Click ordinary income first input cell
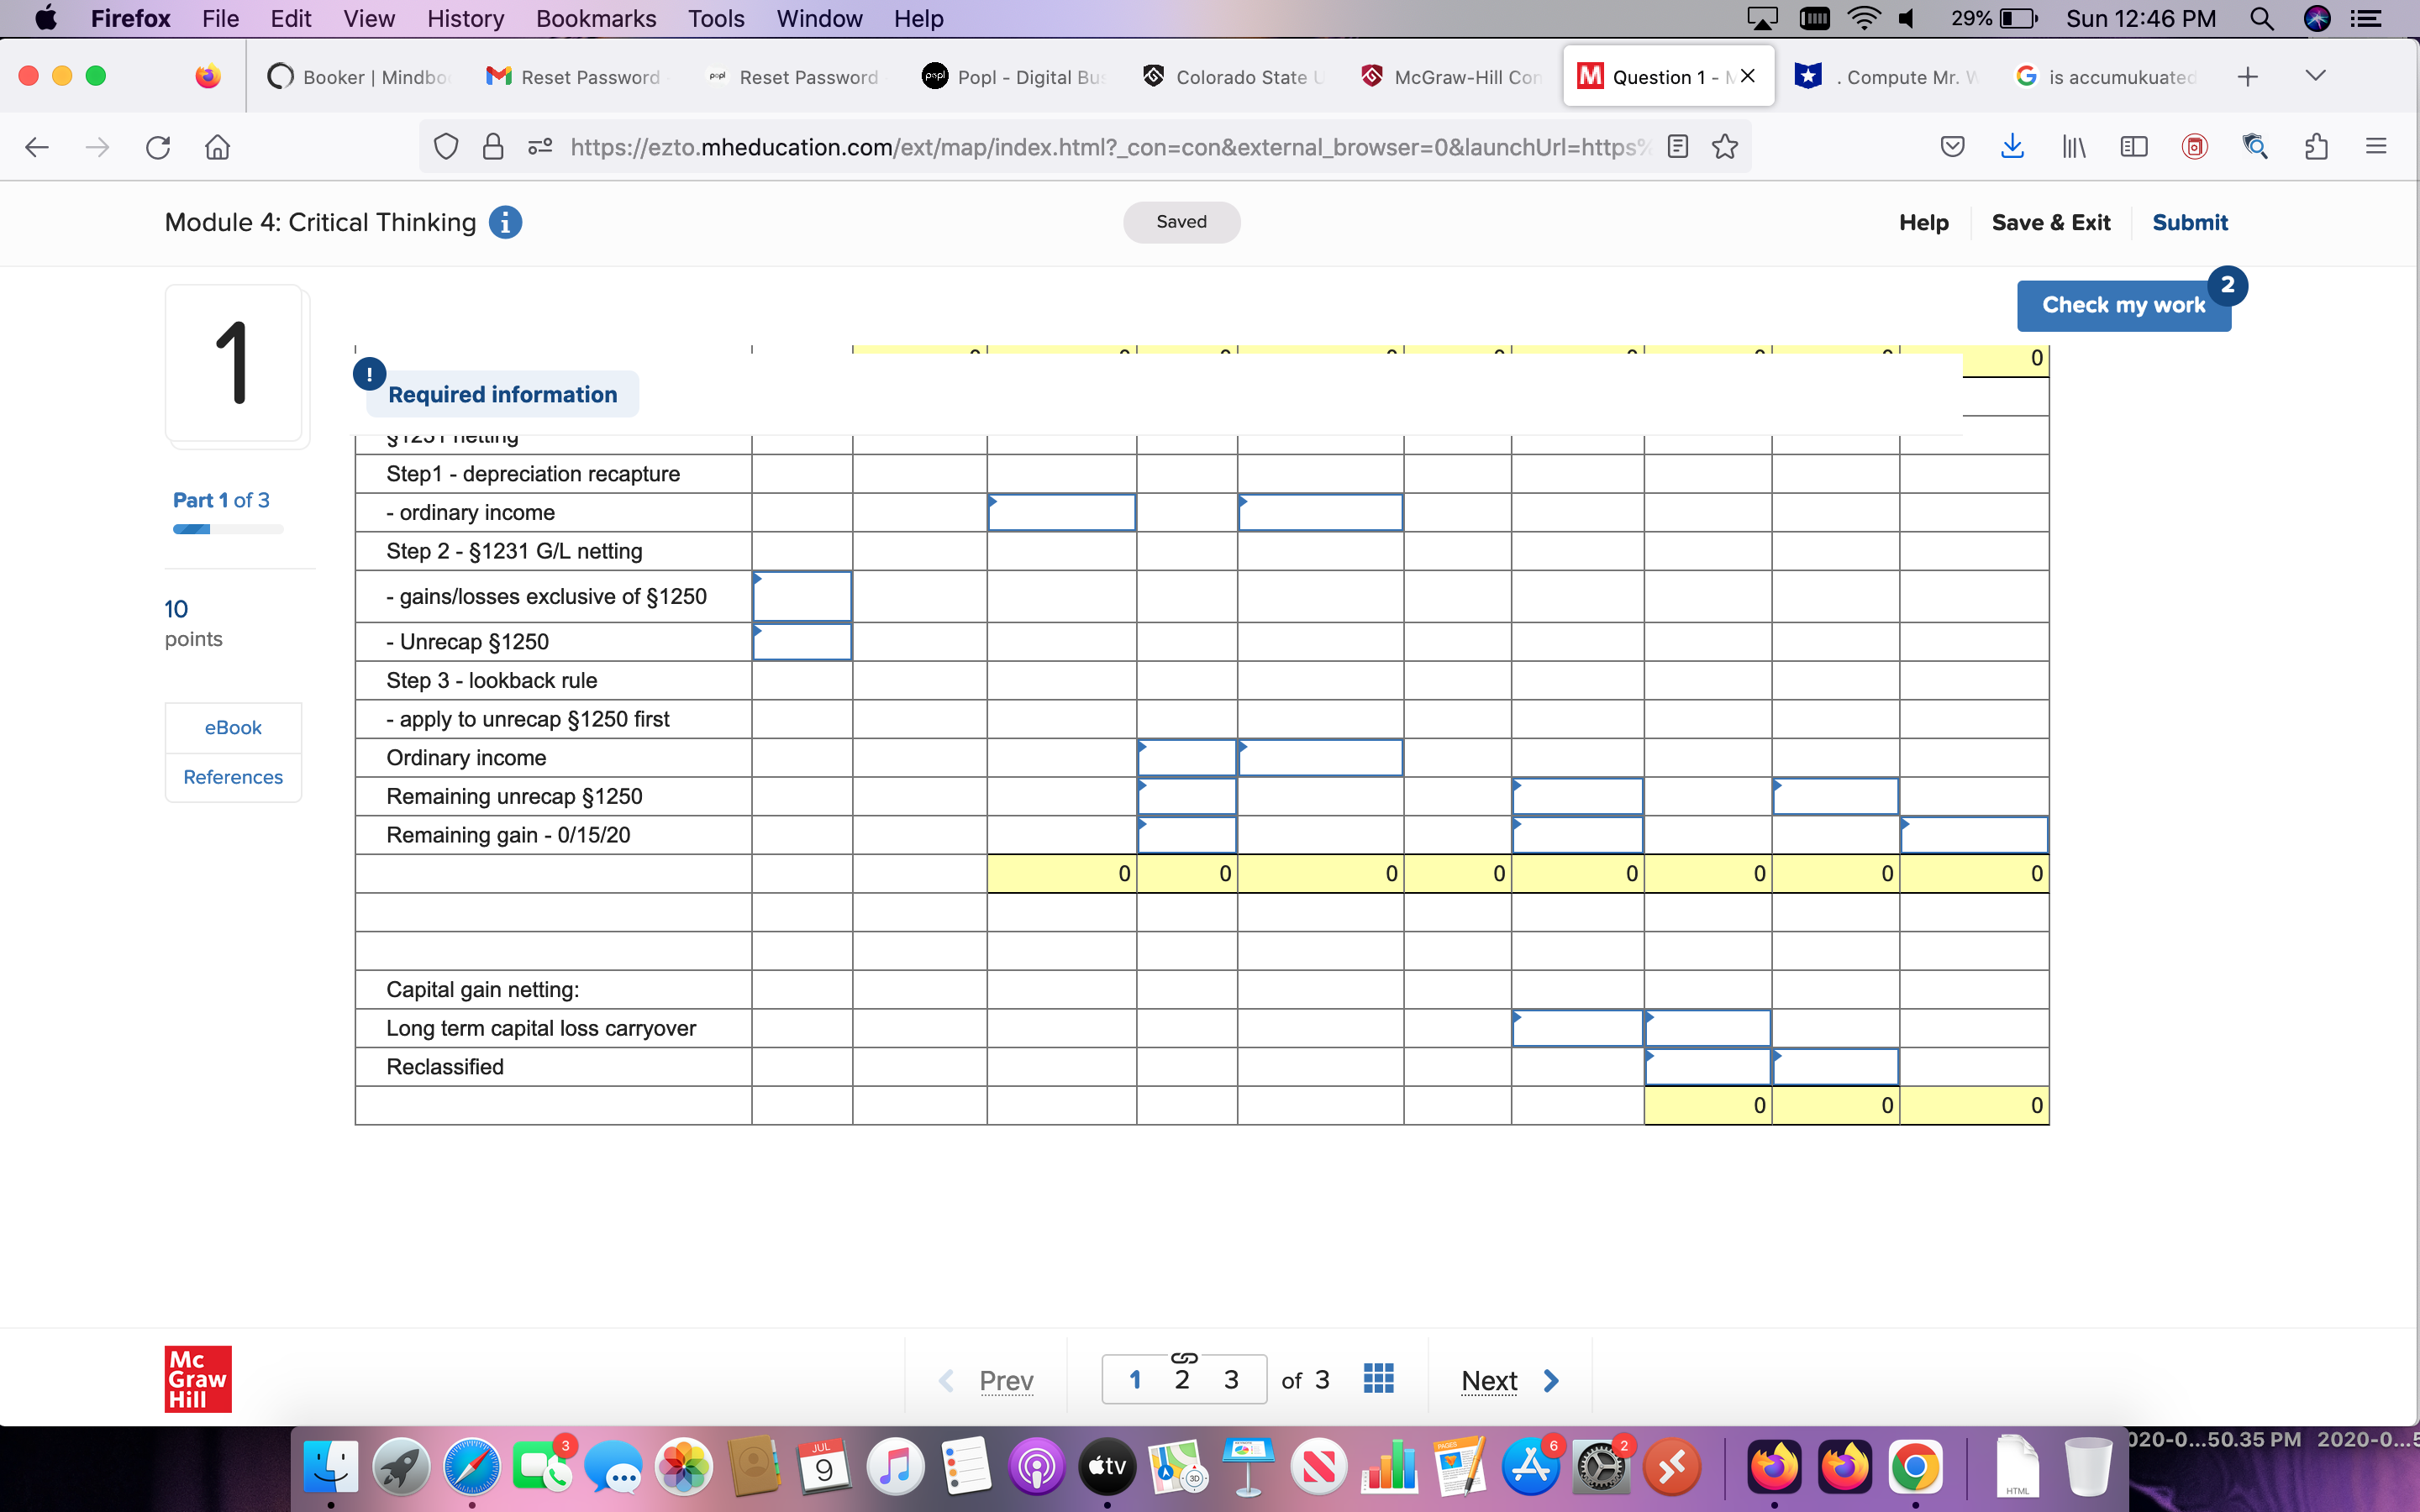This screenshot has width=2420, height=1512. coord(1061,512)
